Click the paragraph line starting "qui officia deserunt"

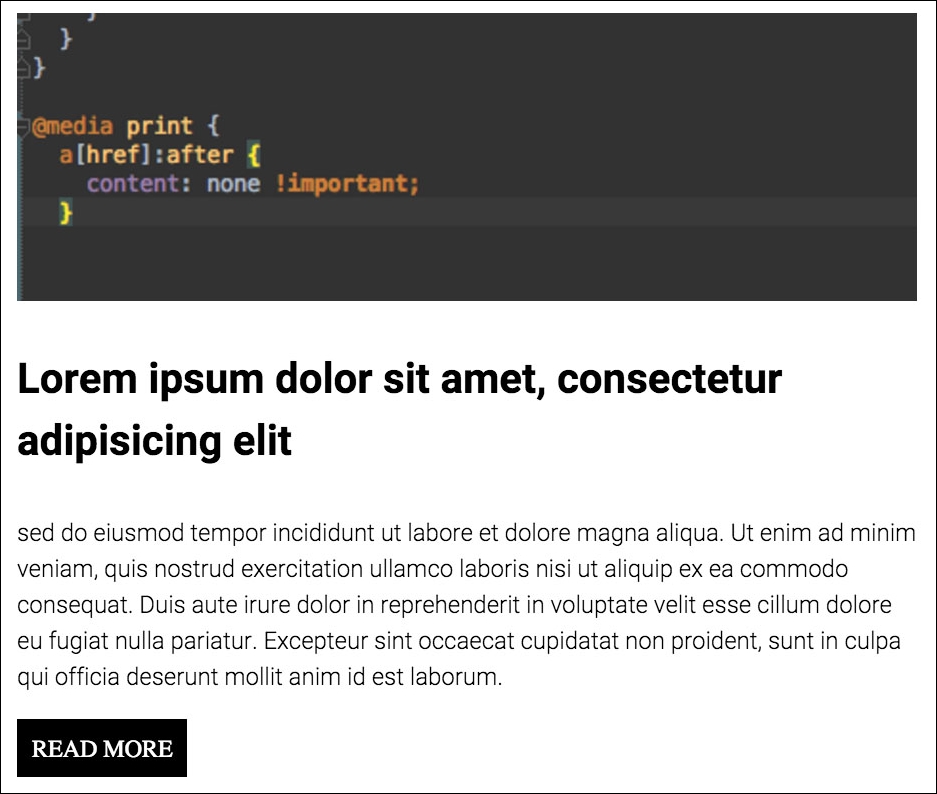point(259,678)
